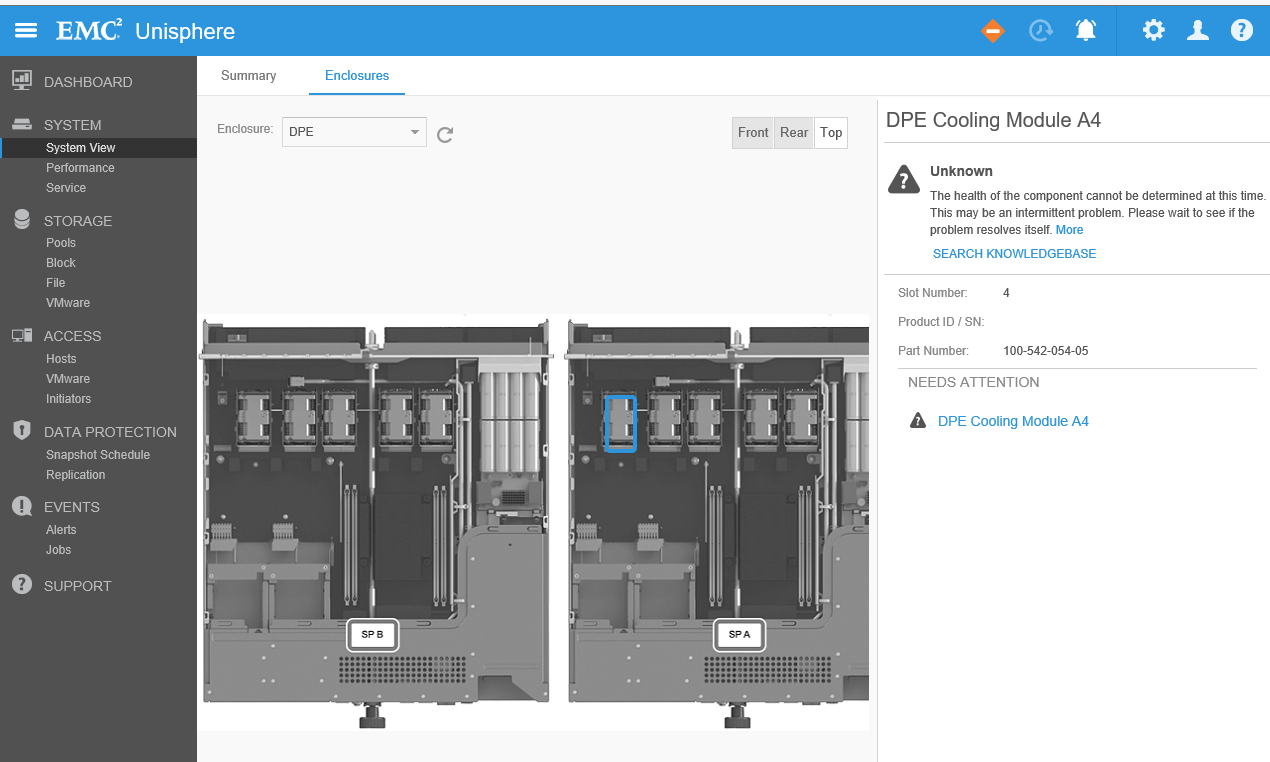Open the user account profile icon
The width and height of the screenshot is (1270, 762).
1198,31
